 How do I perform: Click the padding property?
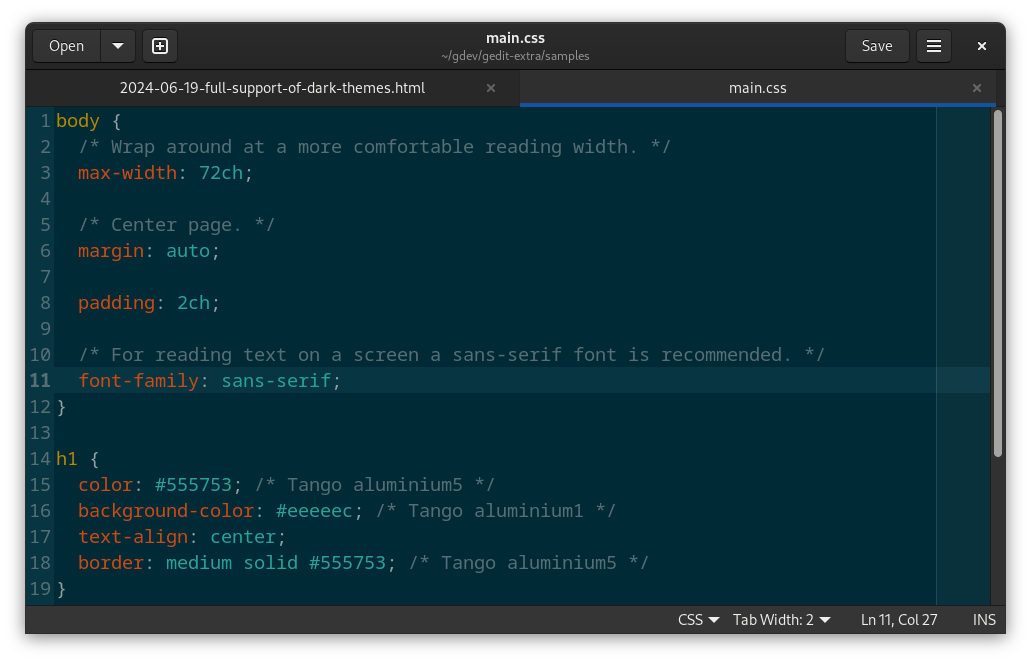[x=116, y=303]
